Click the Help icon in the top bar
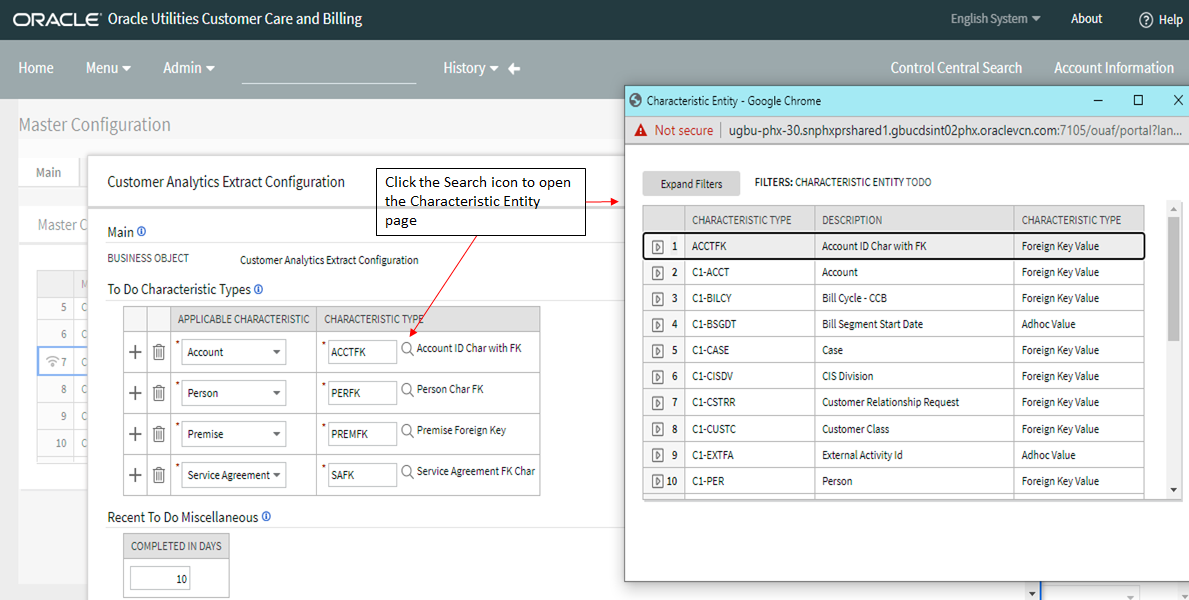Image resolution: width=1189 pixels, height=600 pixels. pos(1146,19)
